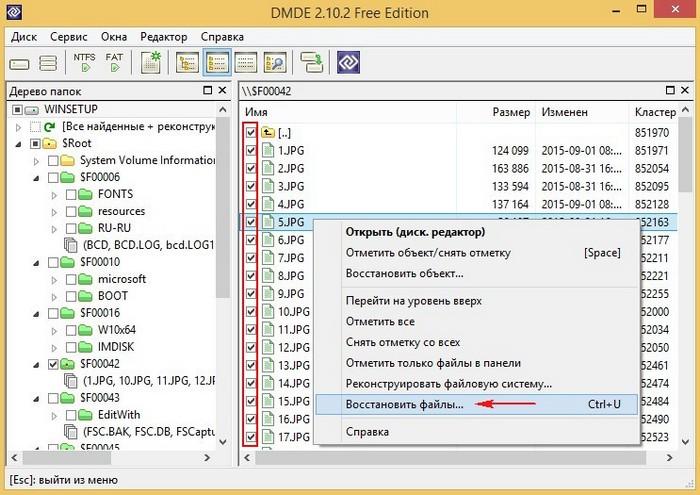Click the DMDE title bar application icon
This screenshot has width=700, height=495.
coord(14,12)
